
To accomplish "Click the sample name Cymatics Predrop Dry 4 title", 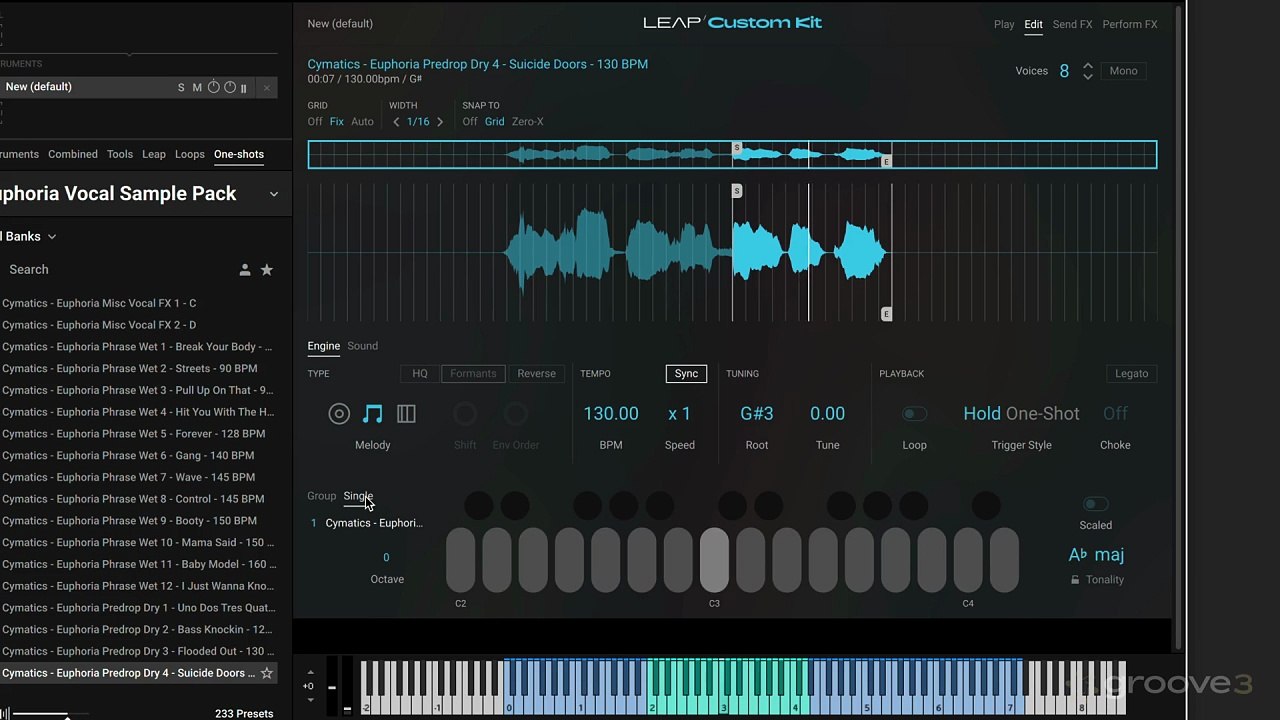I will point(477,64).
